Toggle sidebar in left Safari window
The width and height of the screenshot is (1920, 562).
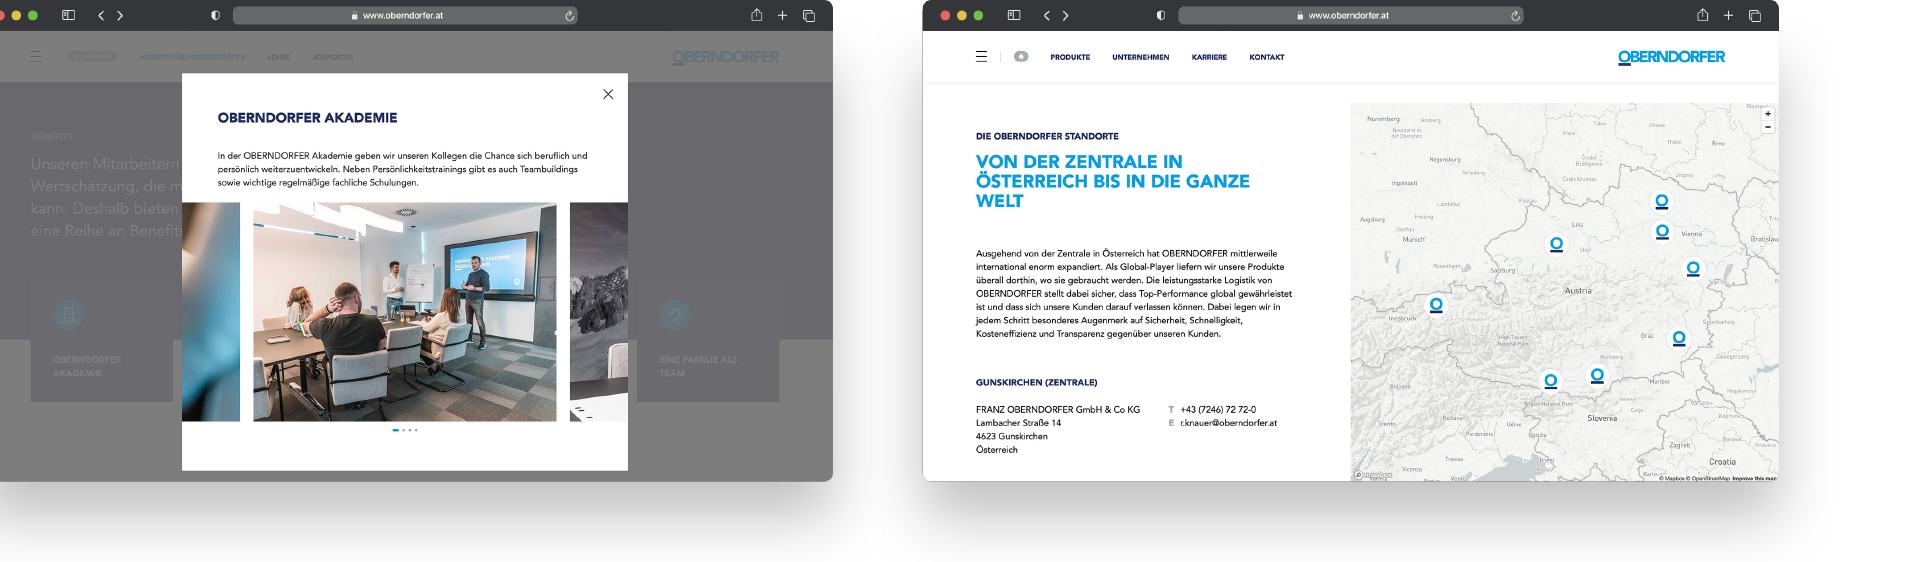coord(68,16)
